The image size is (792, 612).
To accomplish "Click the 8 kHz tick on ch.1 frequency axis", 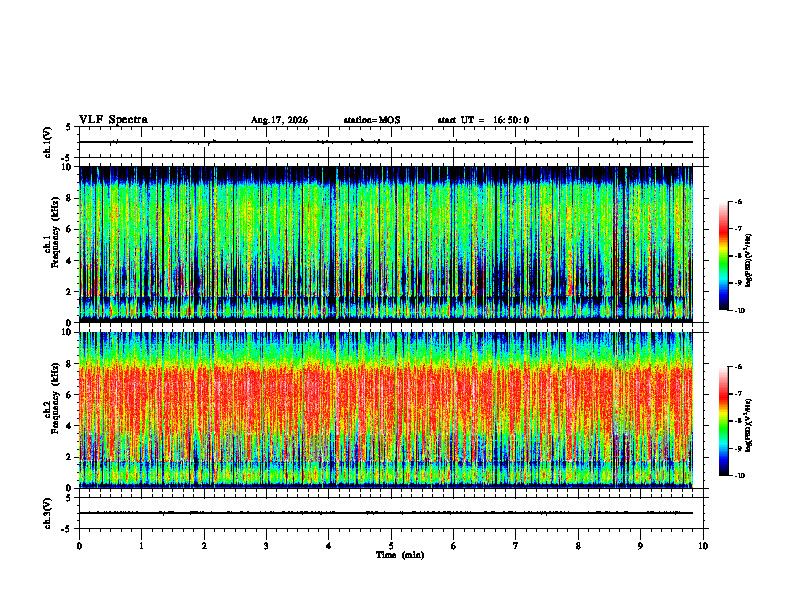I will 70,198.
